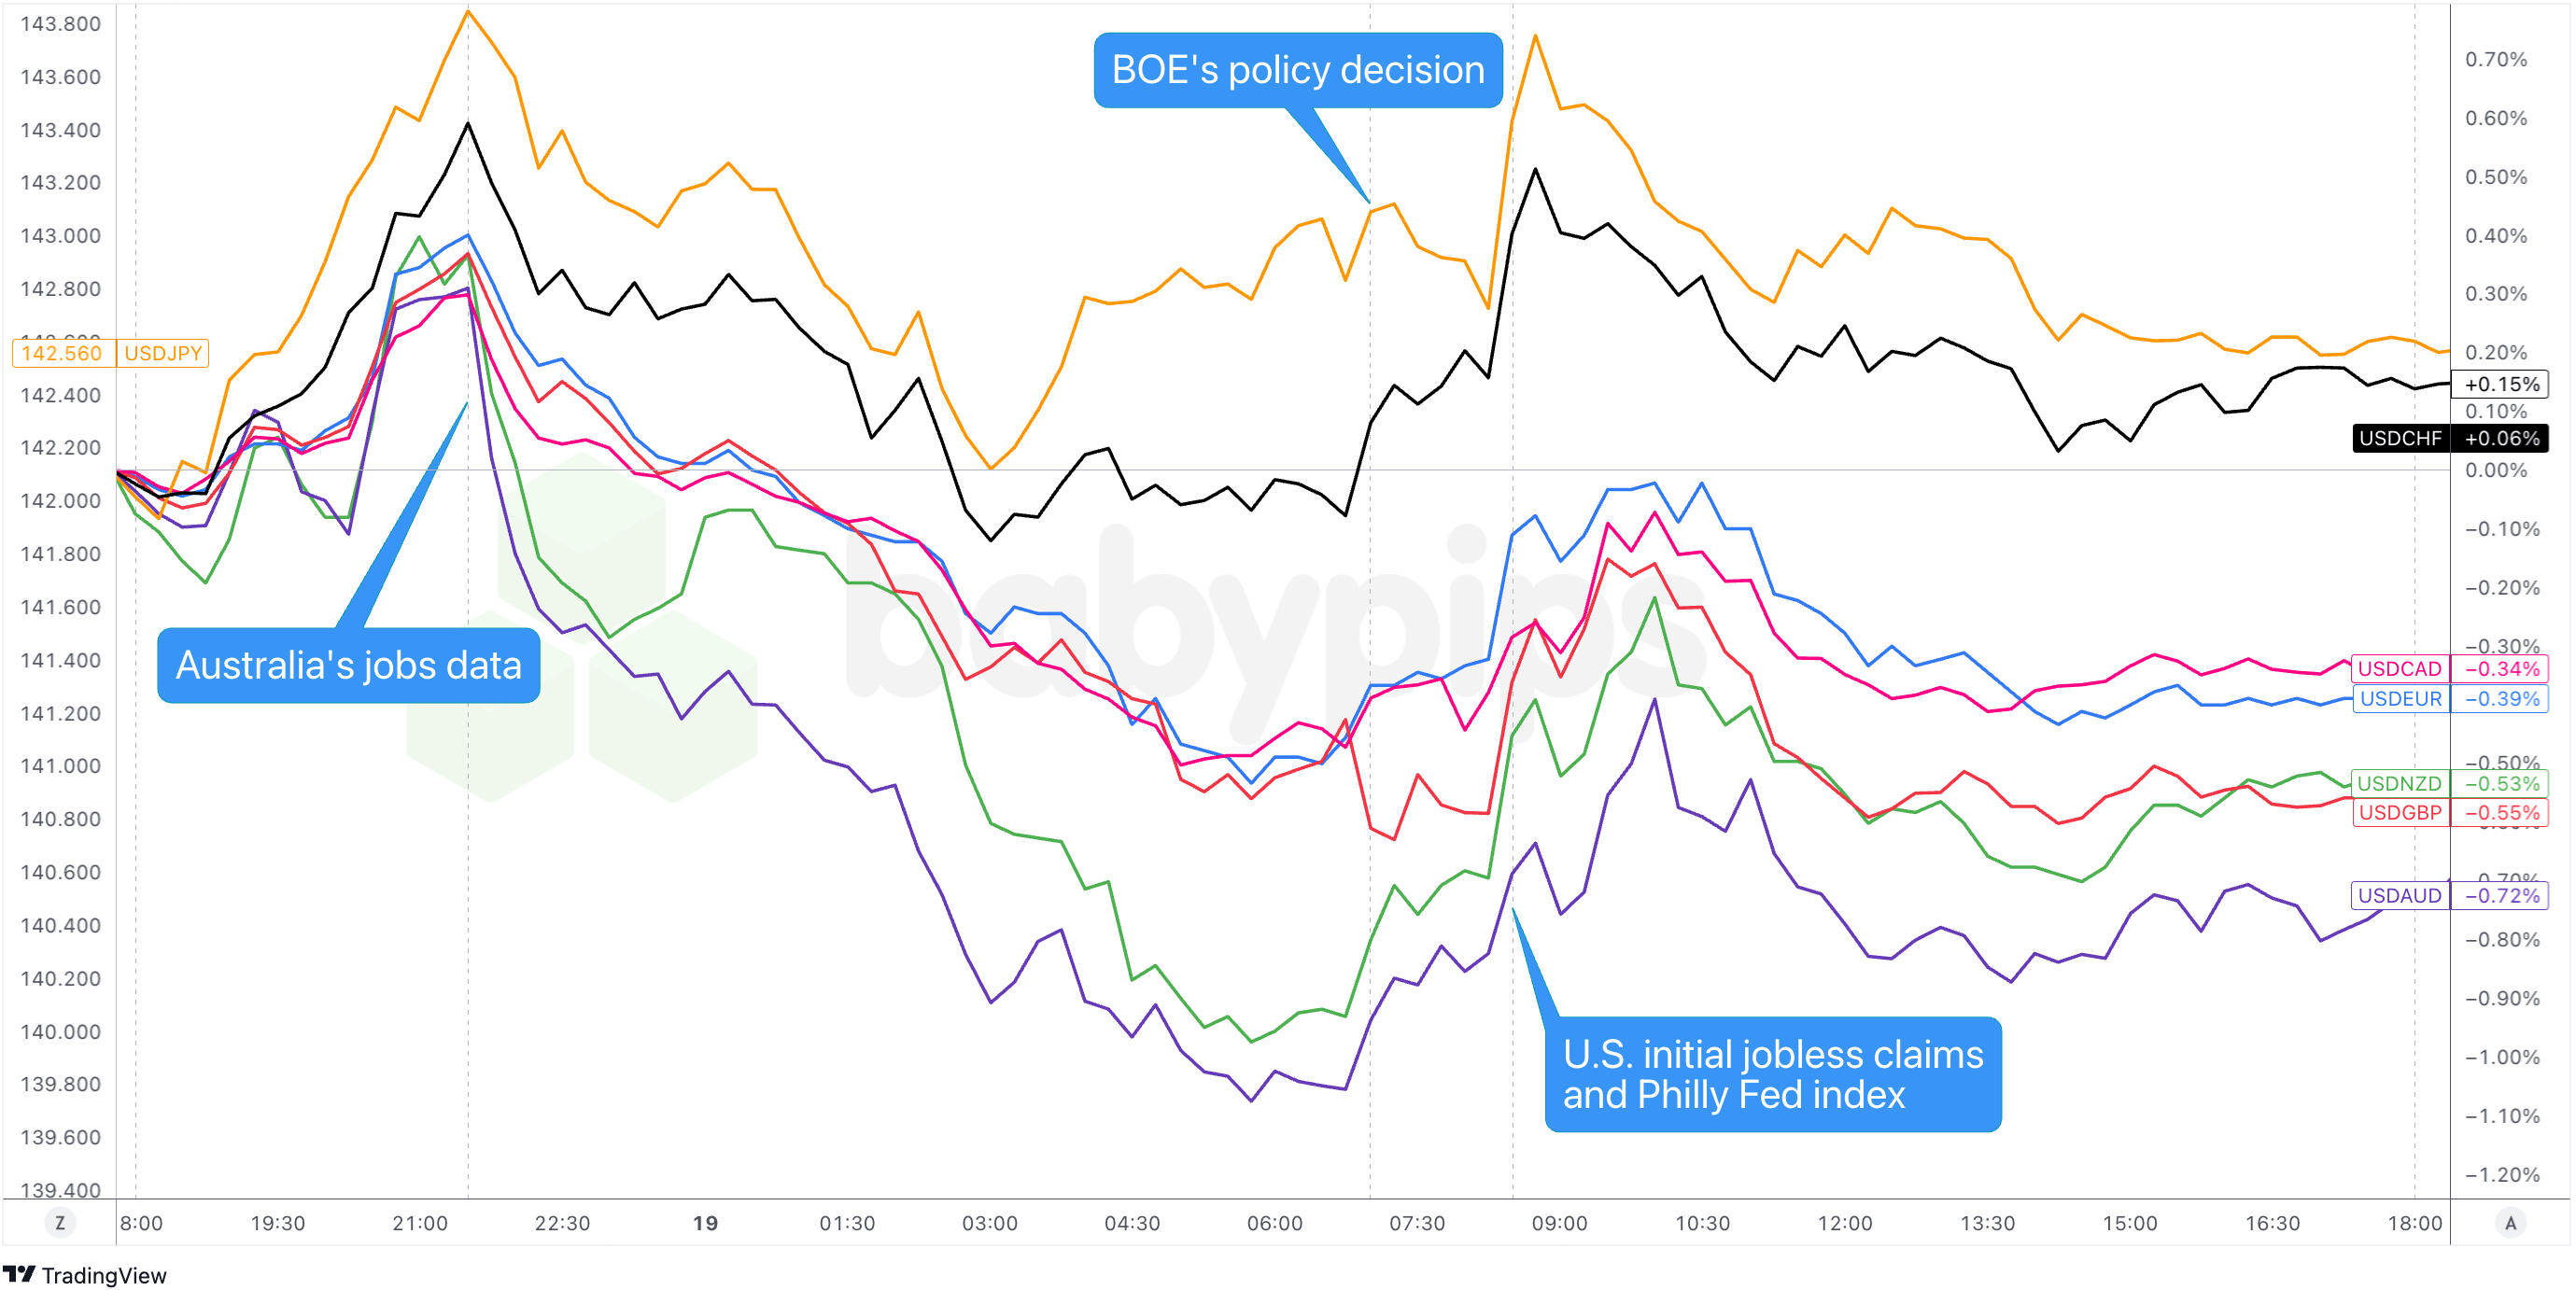Click the 09:00 time axis label
Image resolution: width=2576 pixels, height=1290 pixels.
point(1559,1223)
